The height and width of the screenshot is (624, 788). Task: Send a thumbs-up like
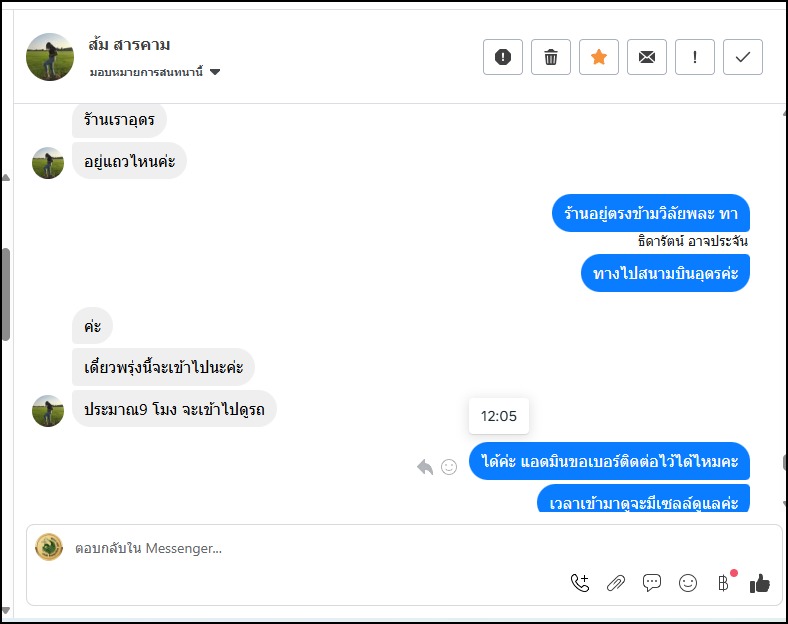click(x=760, y=583)
